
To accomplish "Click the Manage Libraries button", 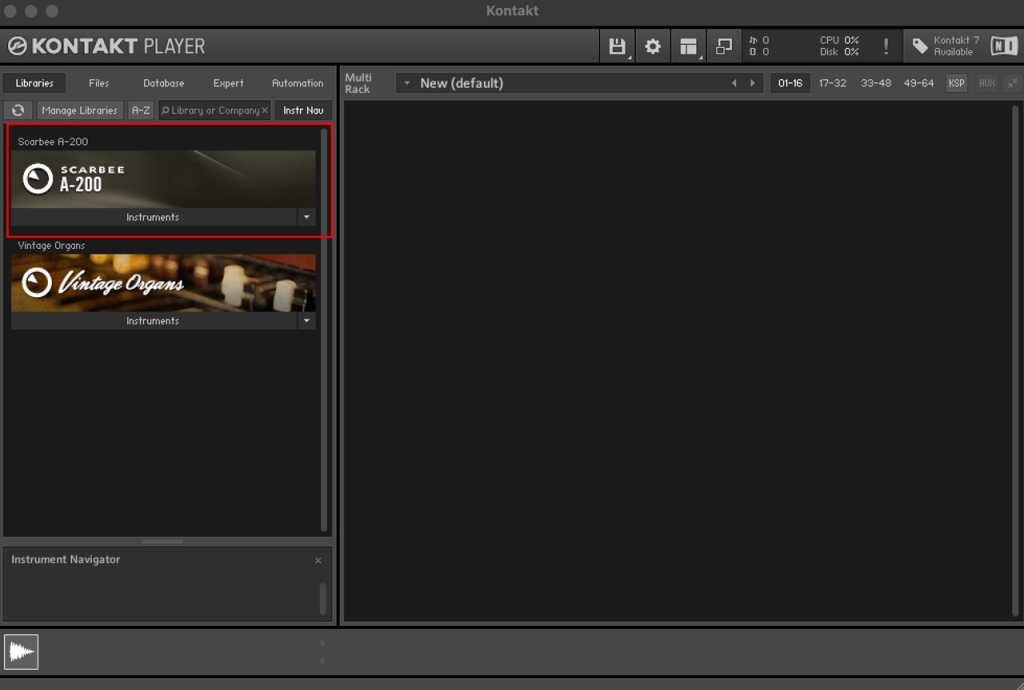I will [80, 110].
